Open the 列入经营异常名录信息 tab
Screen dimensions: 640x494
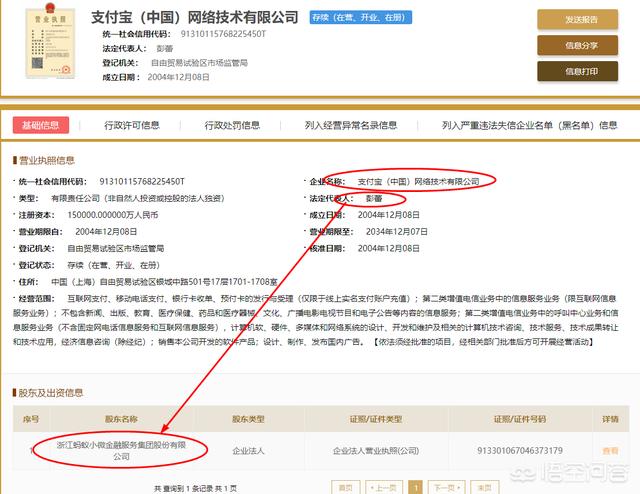click(351, 125)
